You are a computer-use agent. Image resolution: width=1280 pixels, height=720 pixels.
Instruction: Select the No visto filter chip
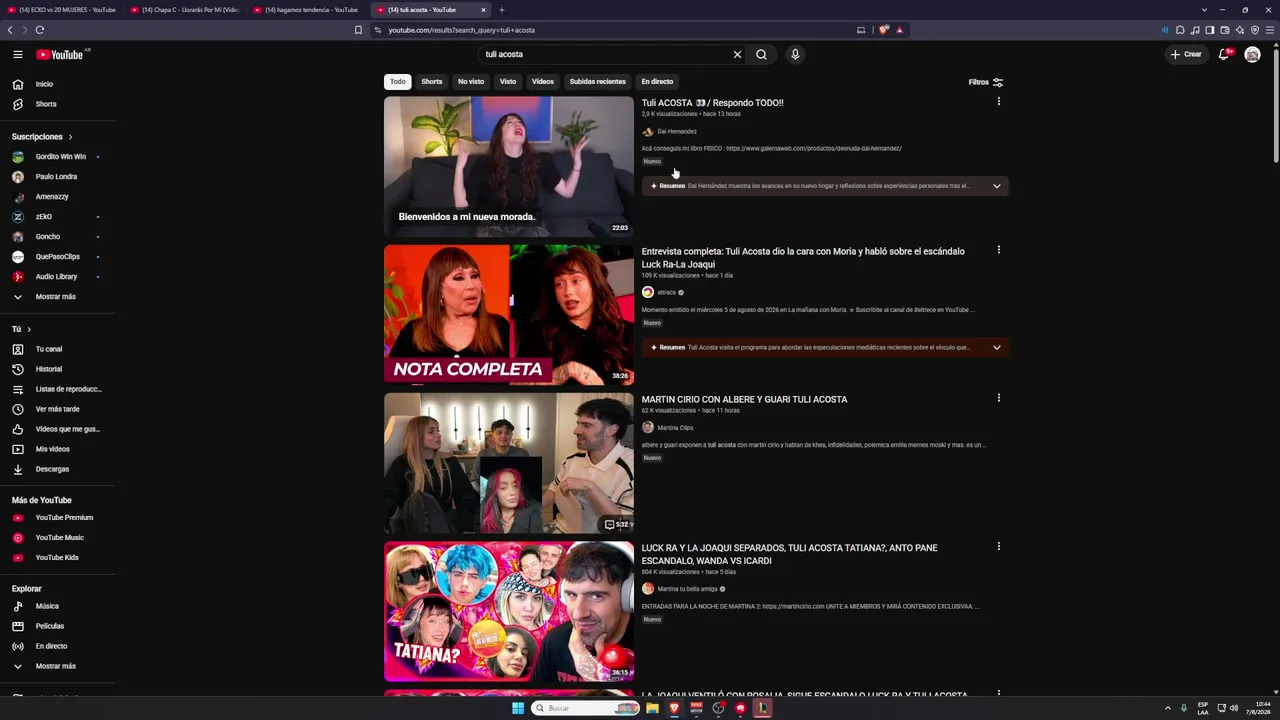pyautogui.click(x=471, y=82)
